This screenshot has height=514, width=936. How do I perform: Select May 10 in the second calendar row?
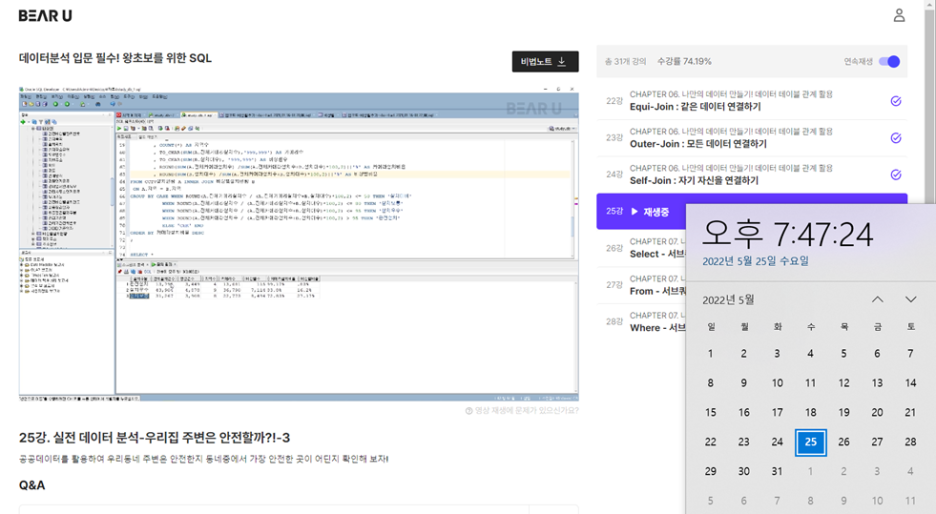click(777, 383)
